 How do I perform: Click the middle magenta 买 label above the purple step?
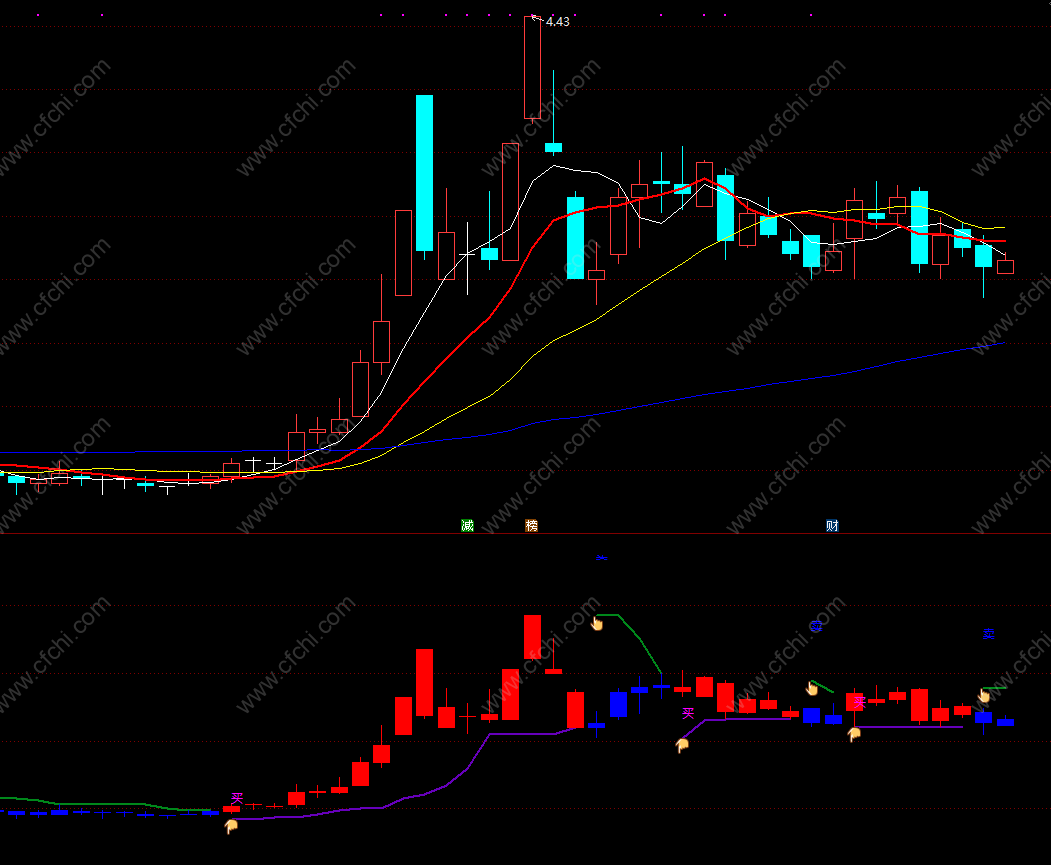pyautogui.click(x=688, y=713)
